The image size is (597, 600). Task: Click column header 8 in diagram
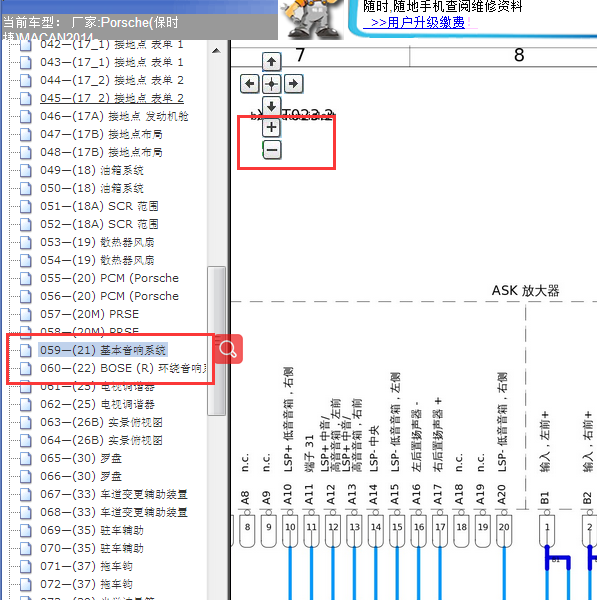[x=519, y=55]
